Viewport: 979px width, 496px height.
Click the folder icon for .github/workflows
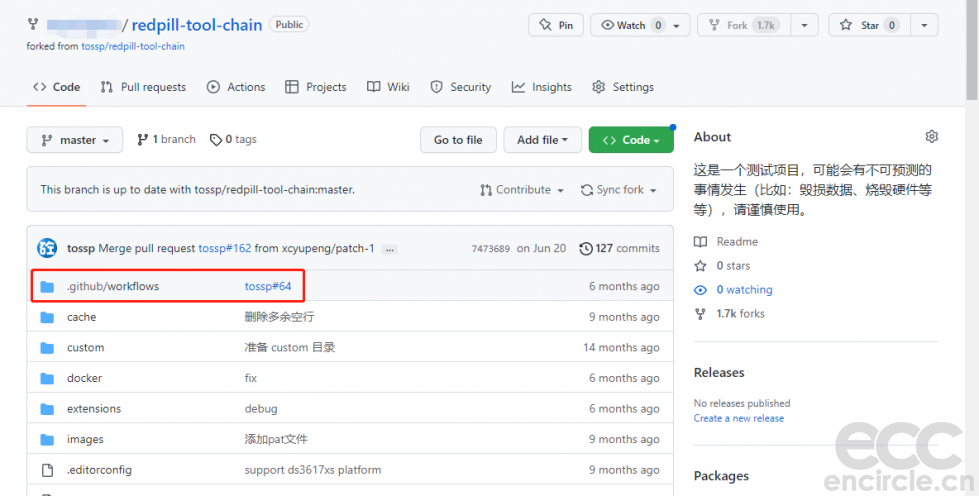point(47,287)
